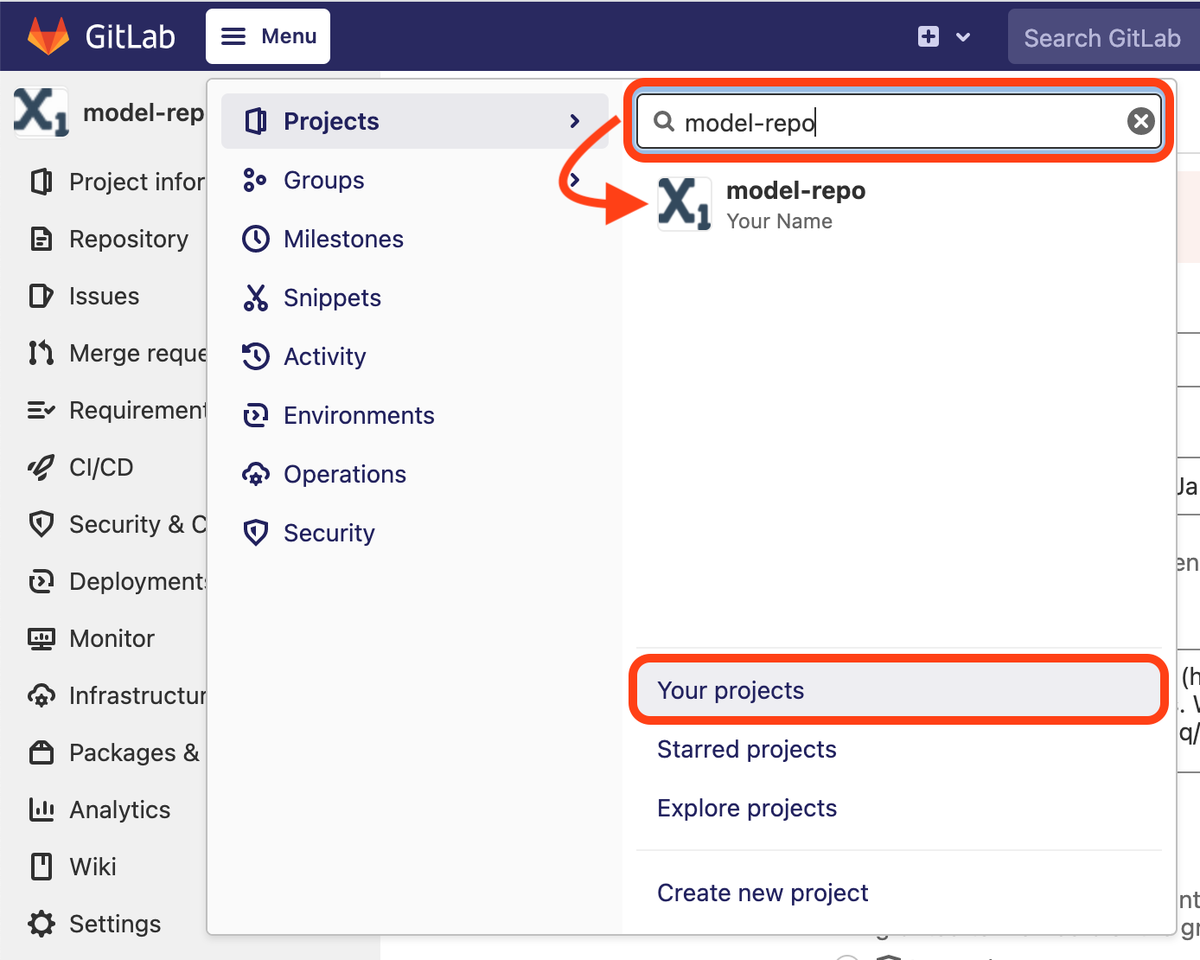Expand the create-new dropdown chevron
This screenshot has width=1200, height=960.
[x=963, y=37]
